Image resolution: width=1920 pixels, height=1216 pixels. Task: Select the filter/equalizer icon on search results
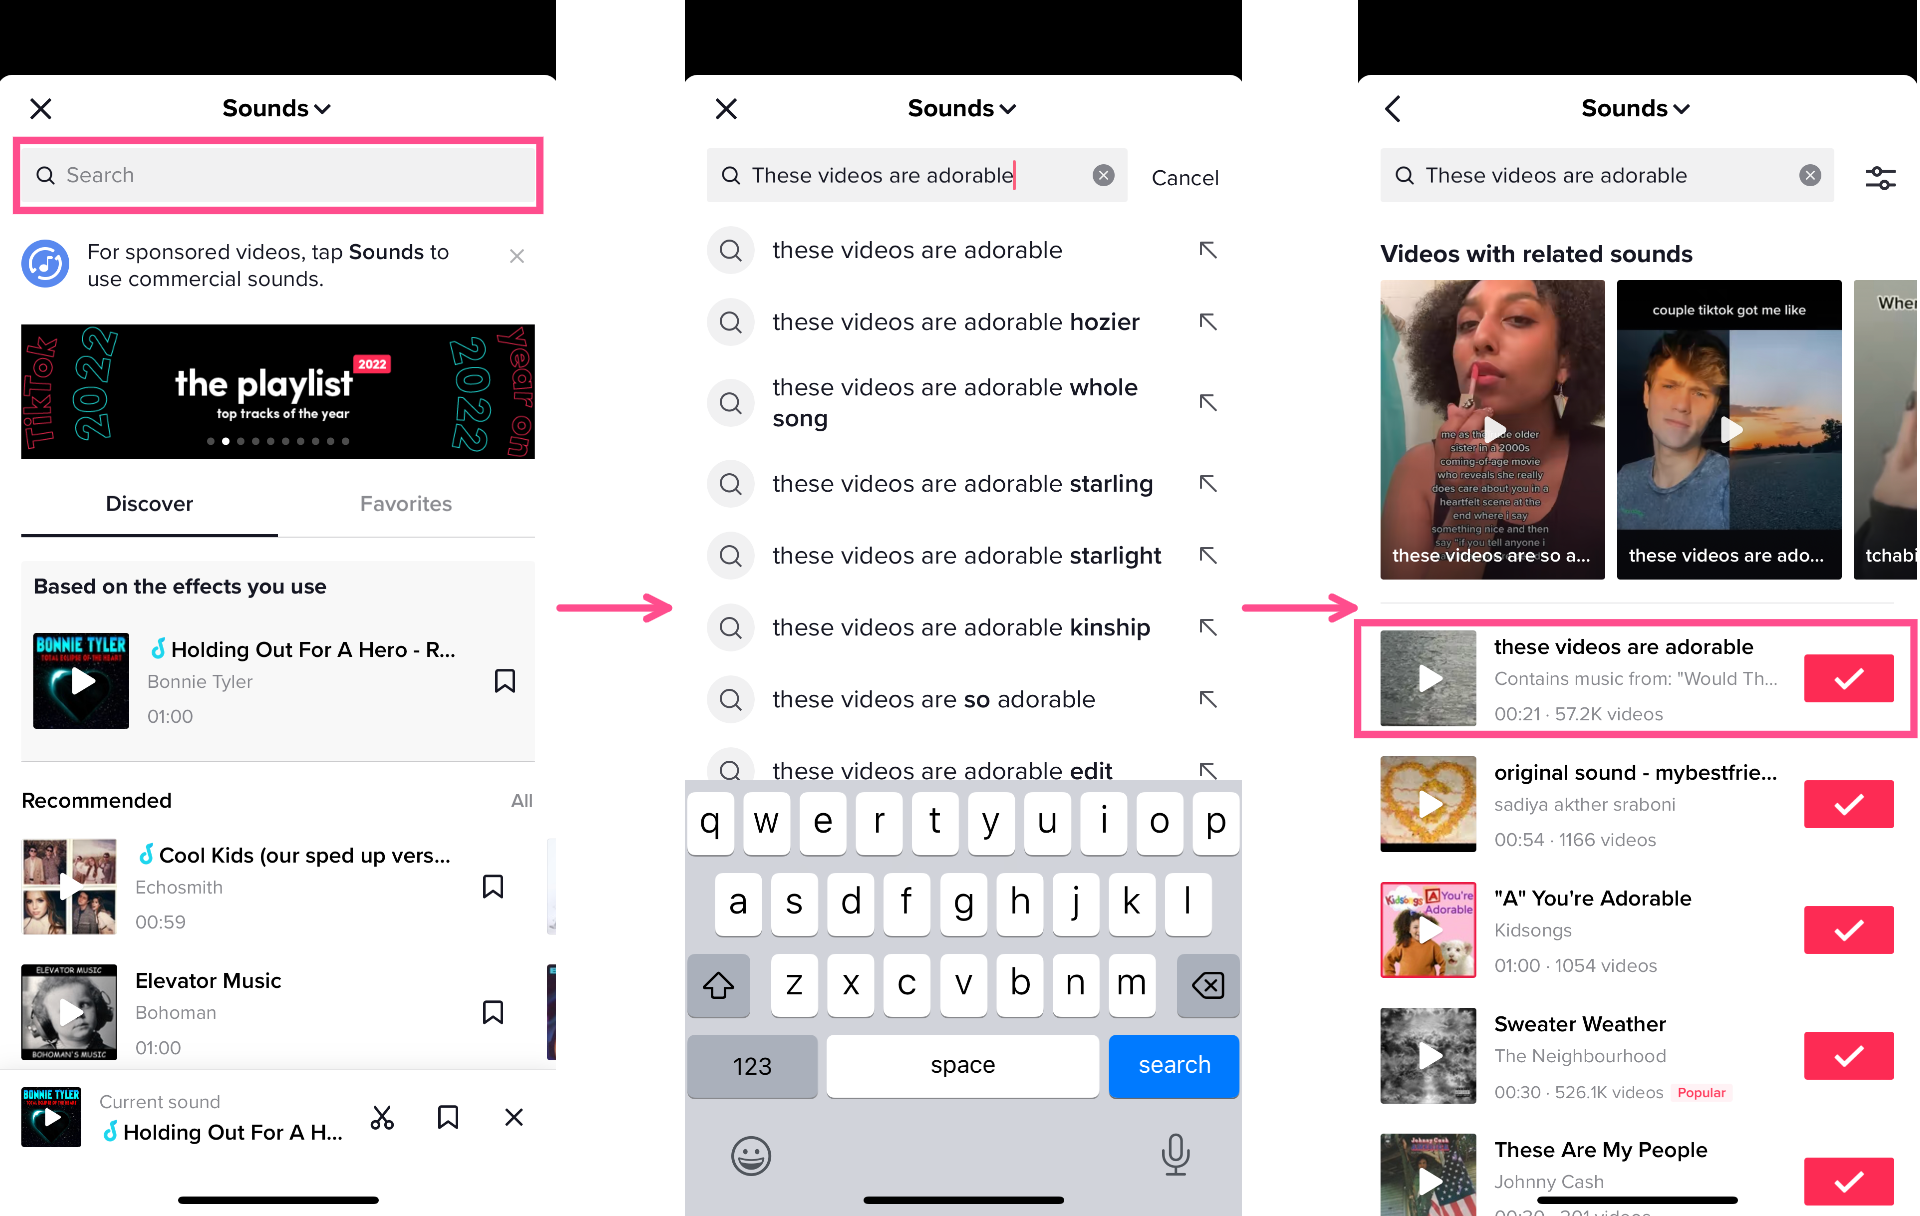pos(1881,176)
